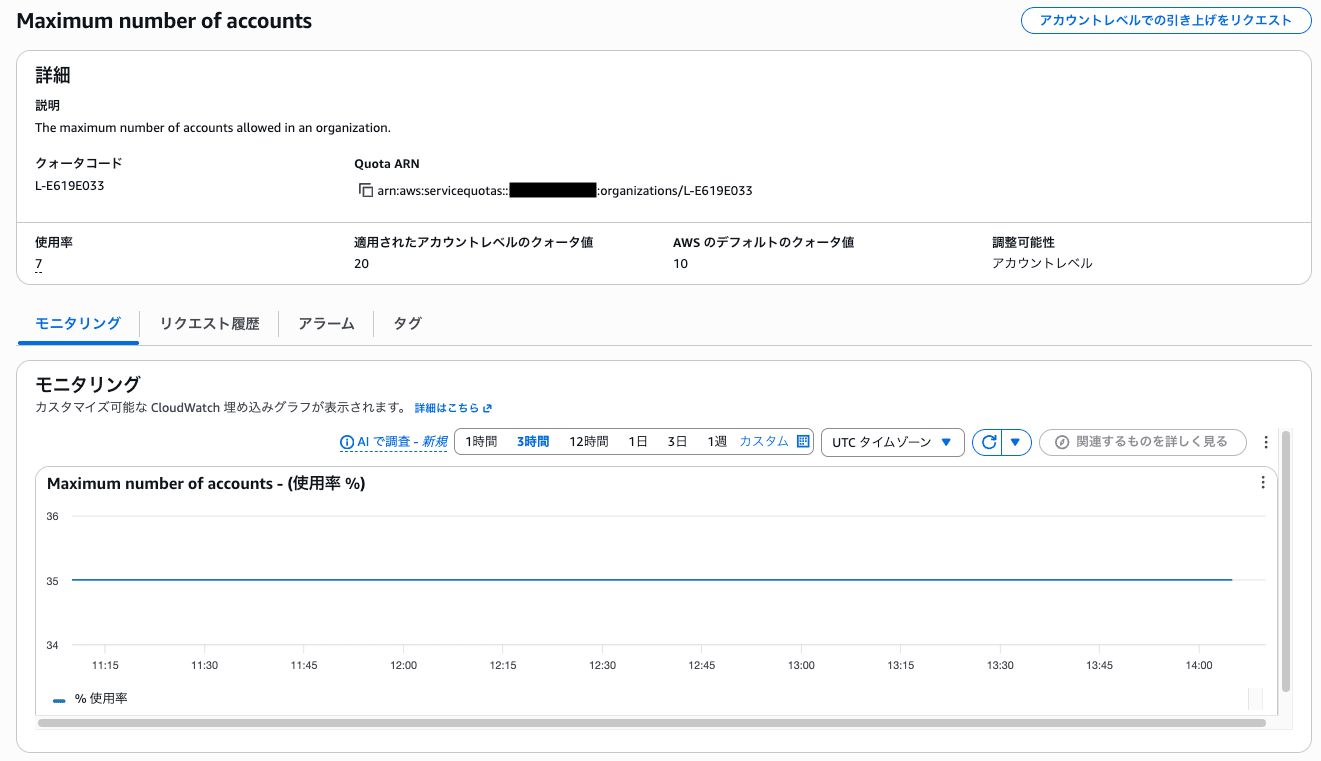Image resolution: width=1321 pixels, height=761 pixels.
Task: Select the 12時間 time range
Action: point(589,442)
